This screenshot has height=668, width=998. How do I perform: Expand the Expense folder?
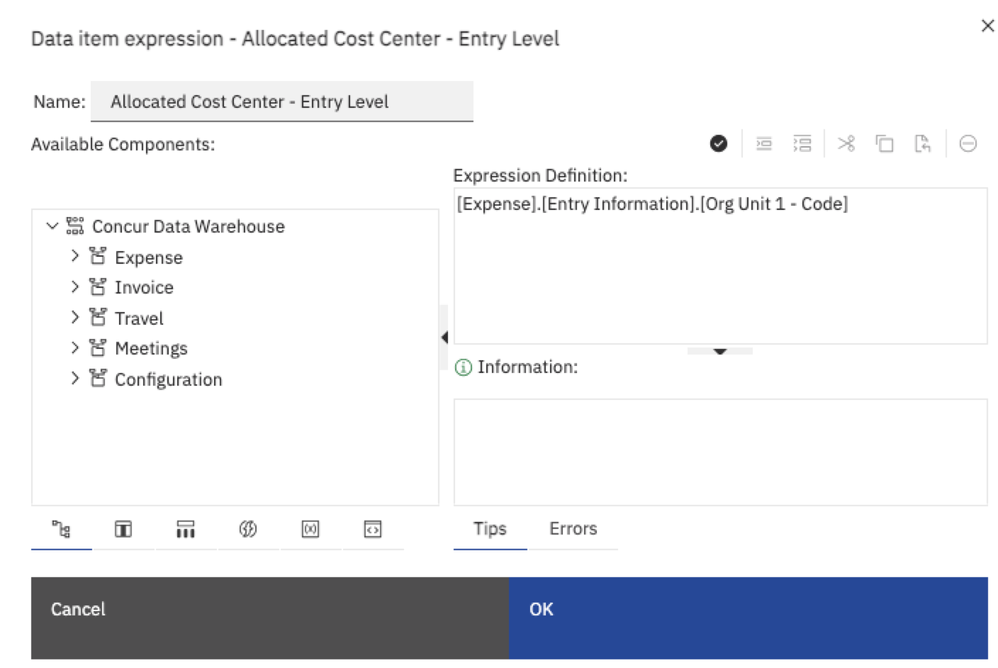[x=74, y=256]
